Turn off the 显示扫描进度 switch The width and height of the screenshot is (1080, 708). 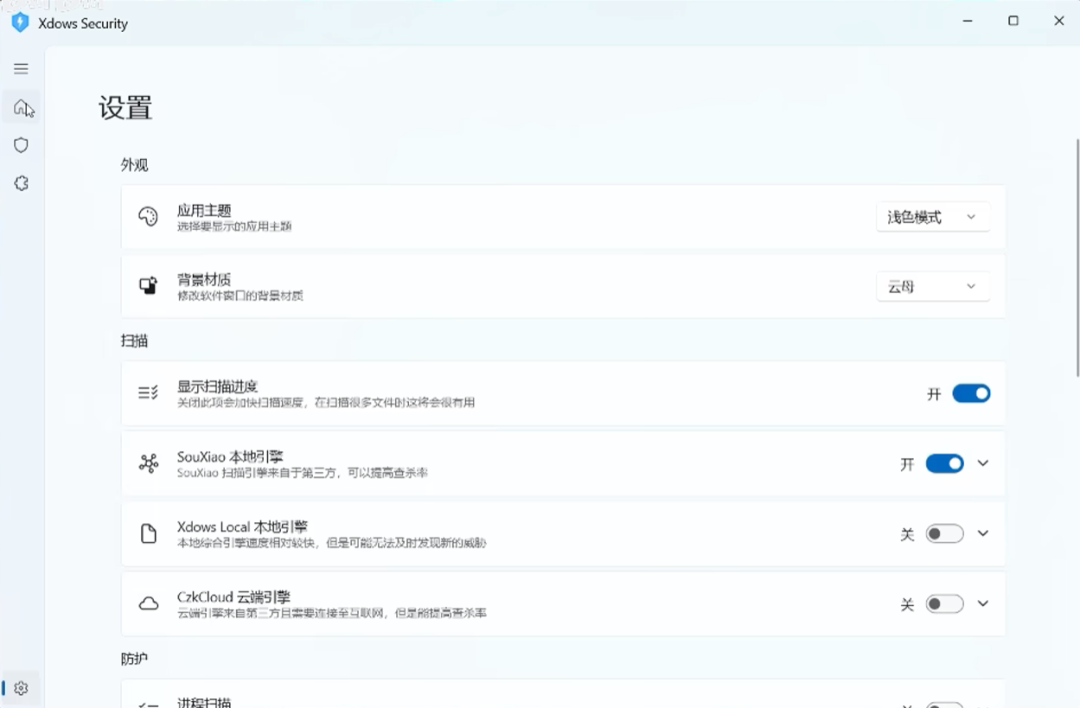971,393
